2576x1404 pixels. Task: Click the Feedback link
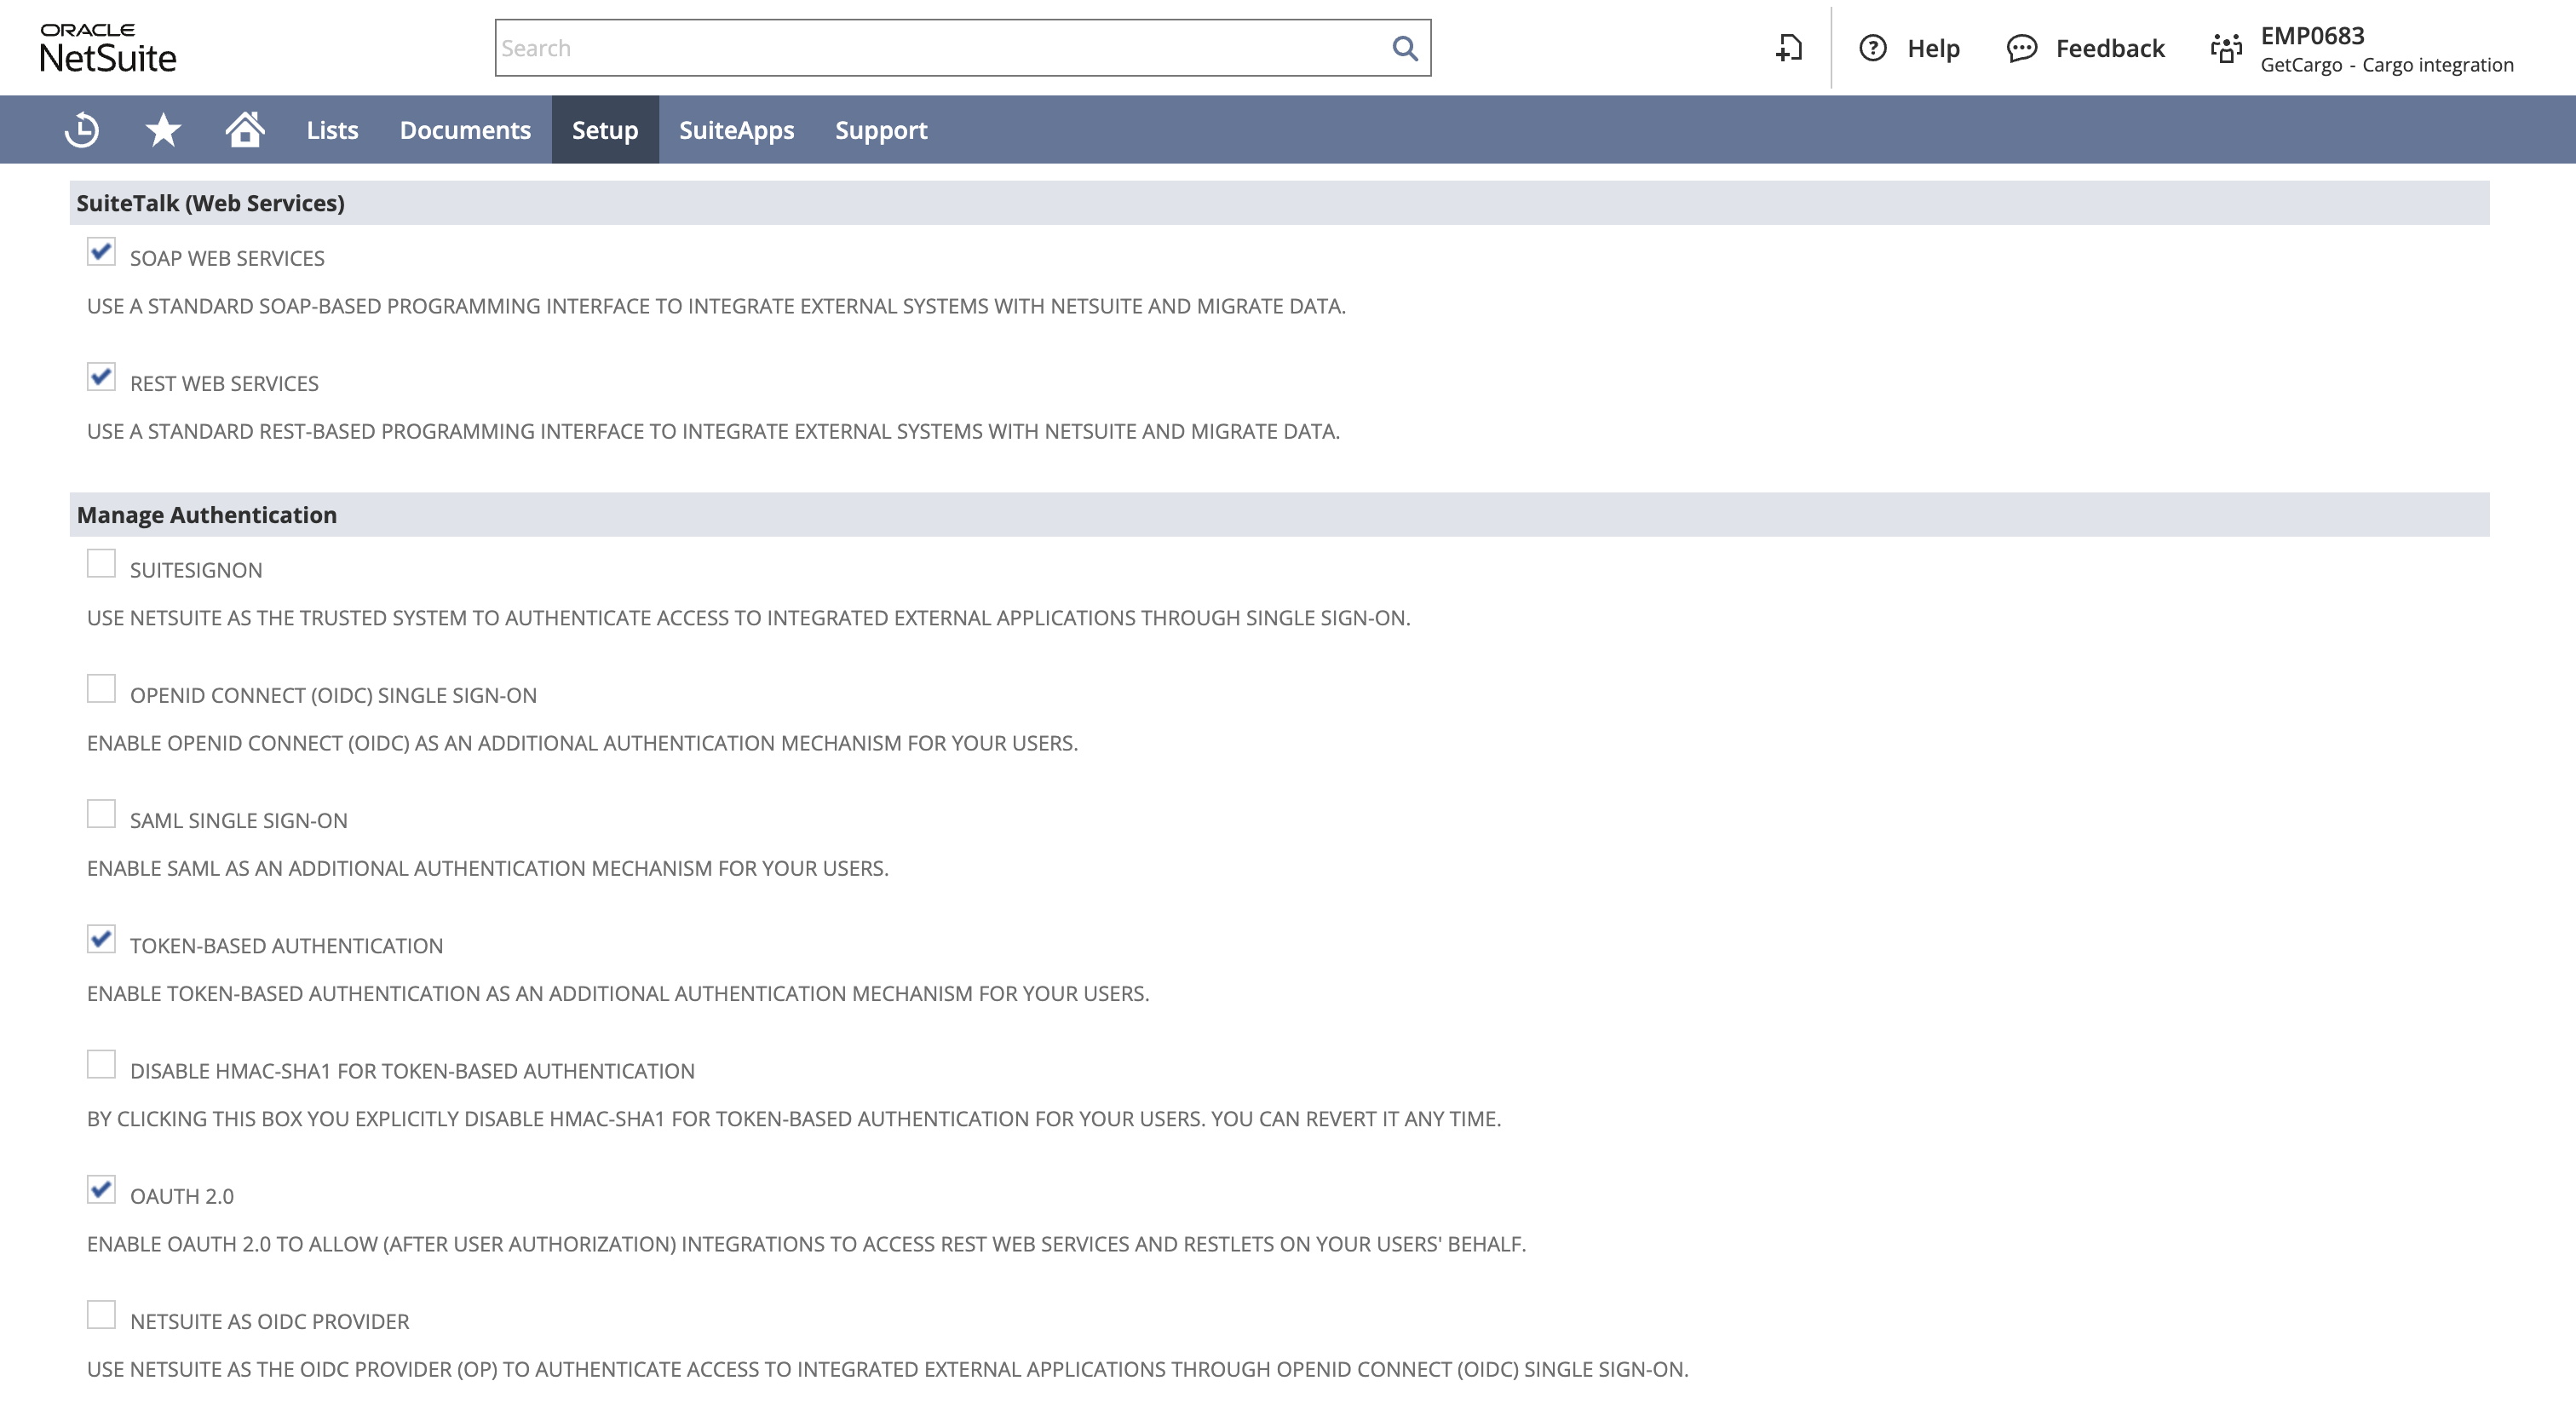point(2110,48)
